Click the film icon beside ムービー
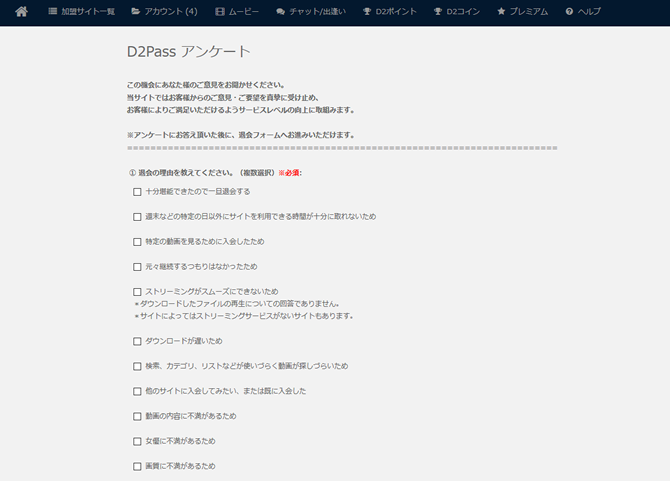The width and height of the screenshot is (670, 481). [220, 12]
